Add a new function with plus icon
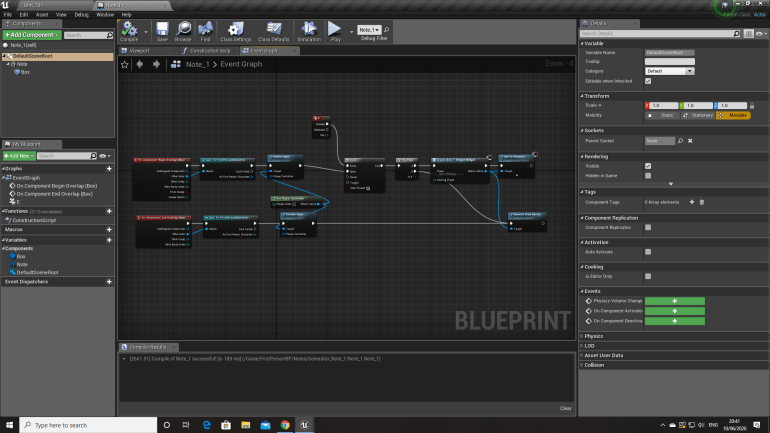 109,211
